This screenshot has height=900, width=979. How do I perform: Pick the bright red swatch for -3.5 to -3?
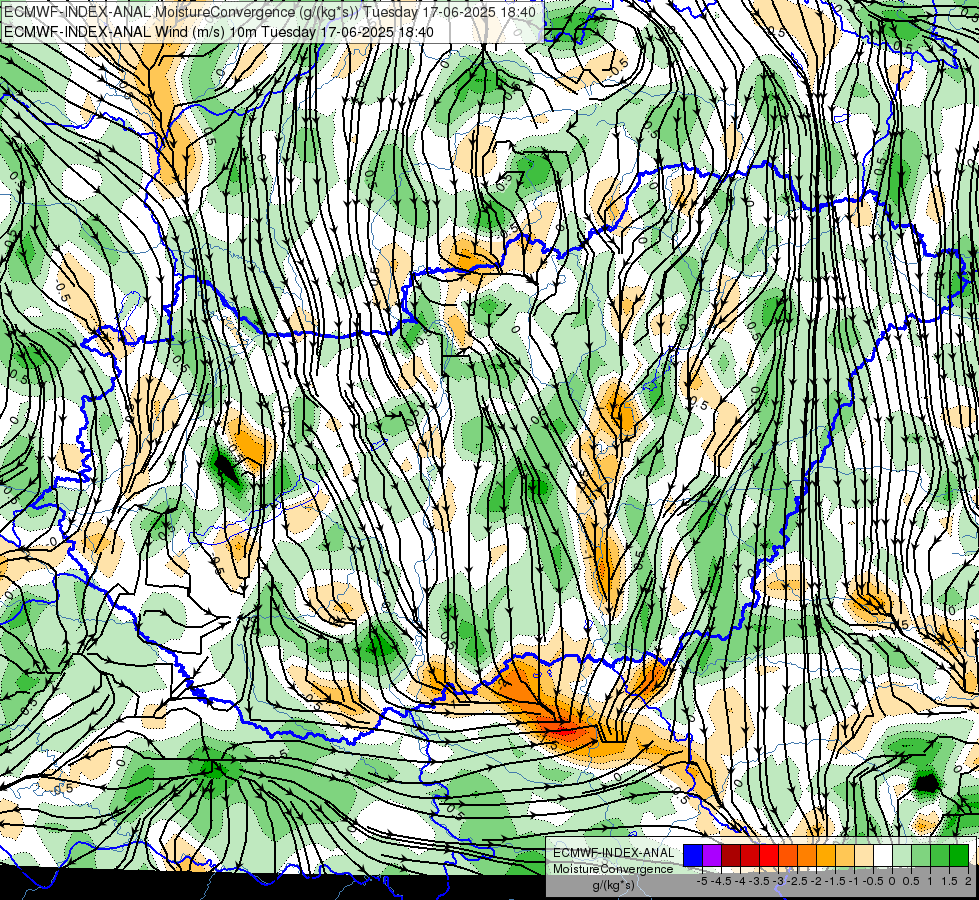(x=769, y=856)
